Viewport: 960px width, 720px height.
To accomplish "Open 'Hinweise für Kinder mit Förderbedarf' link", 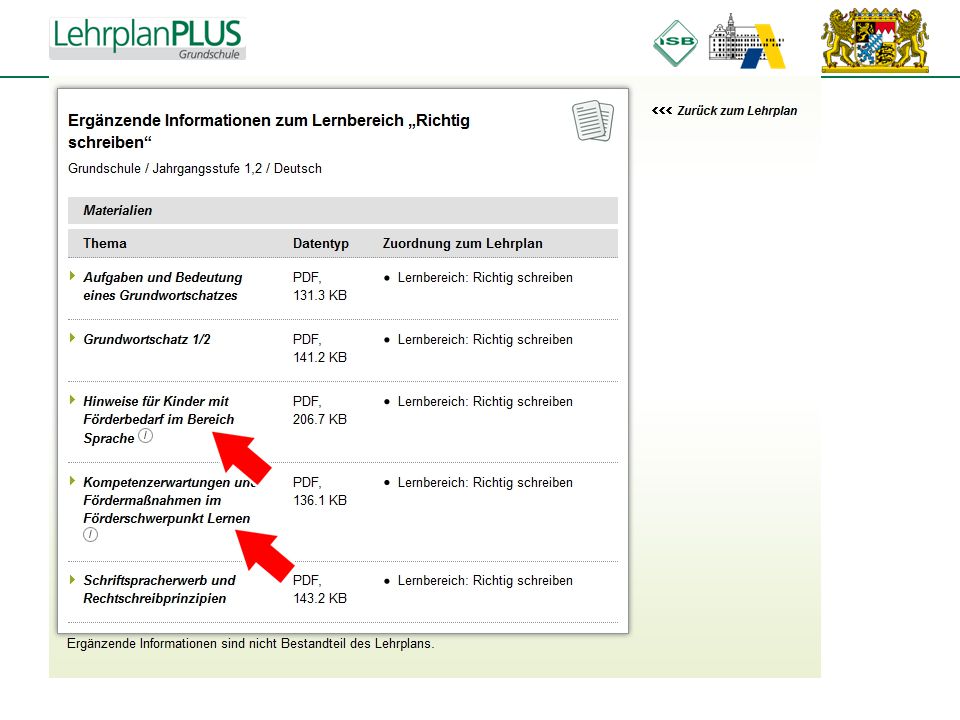I will click(x=159, y=420).
